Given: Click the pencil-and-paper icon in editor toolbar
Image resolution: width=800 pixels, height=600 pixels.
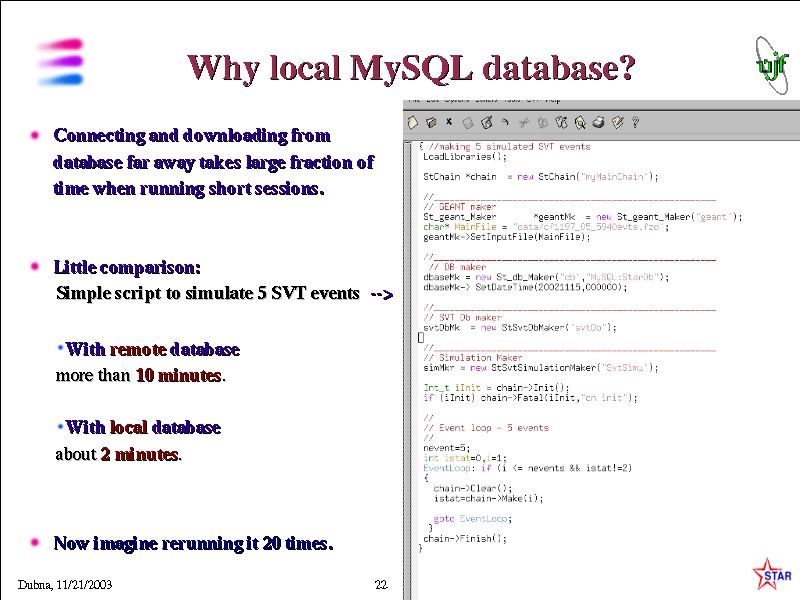Looking at the screenshot, I should (x=617, y=122).
